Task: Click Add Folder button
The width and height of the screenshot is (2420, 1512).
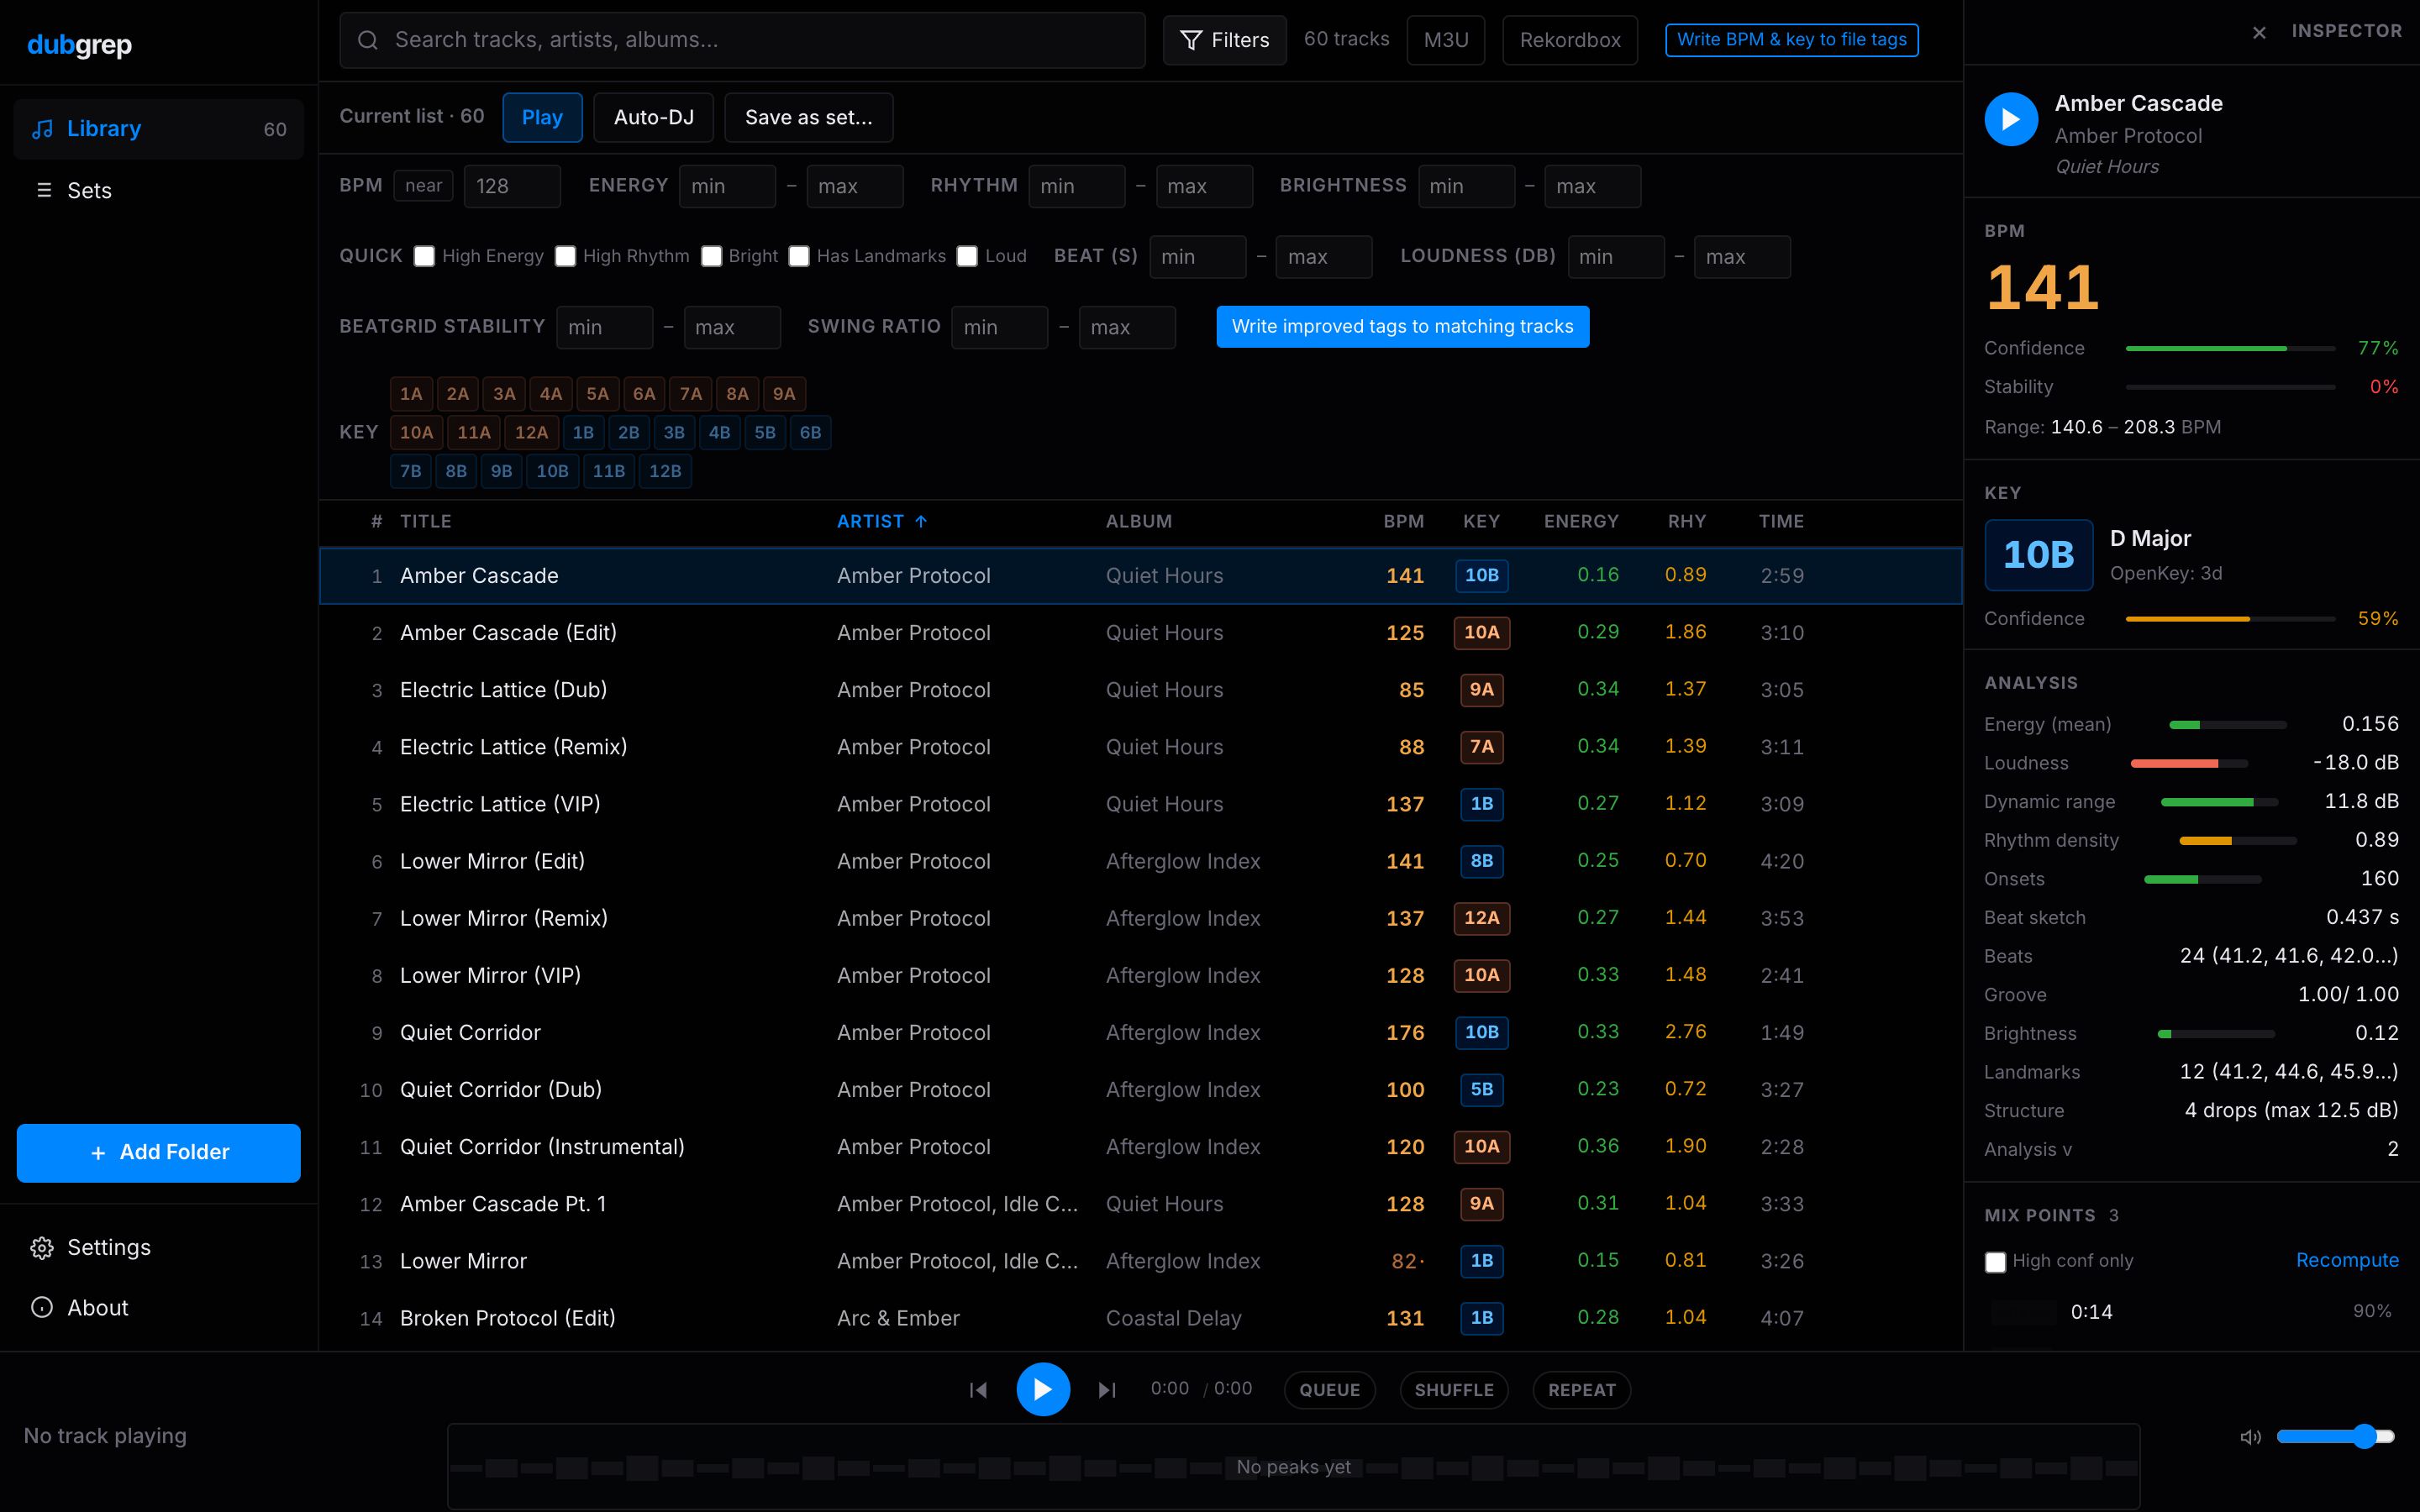Action: pyautogui.click(x=158, y=1153)
